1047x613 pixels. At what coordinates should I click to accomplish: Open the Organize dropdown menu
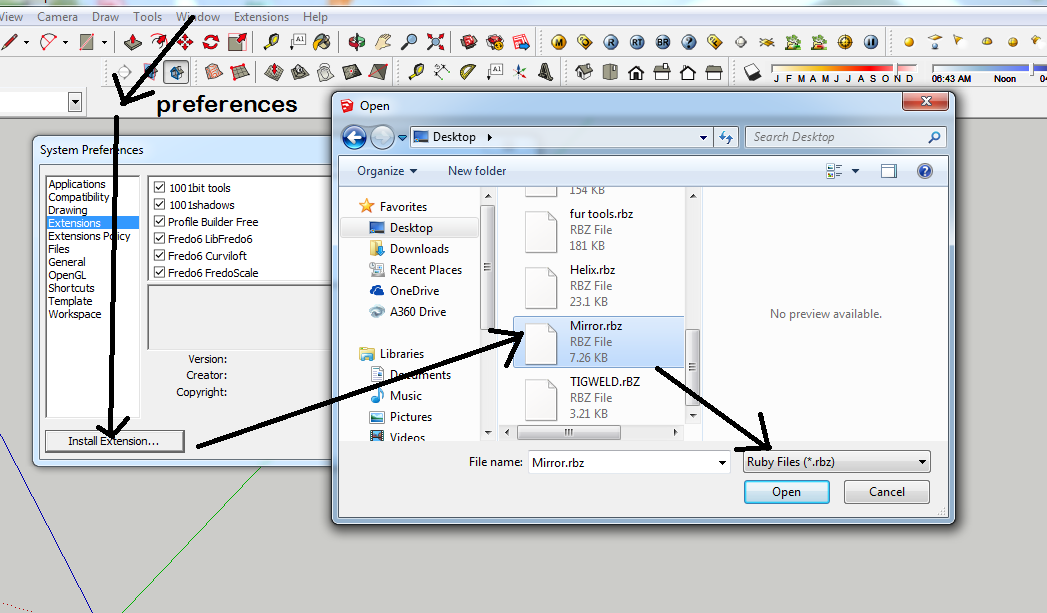pyautogui.click(x=387, y=171)
